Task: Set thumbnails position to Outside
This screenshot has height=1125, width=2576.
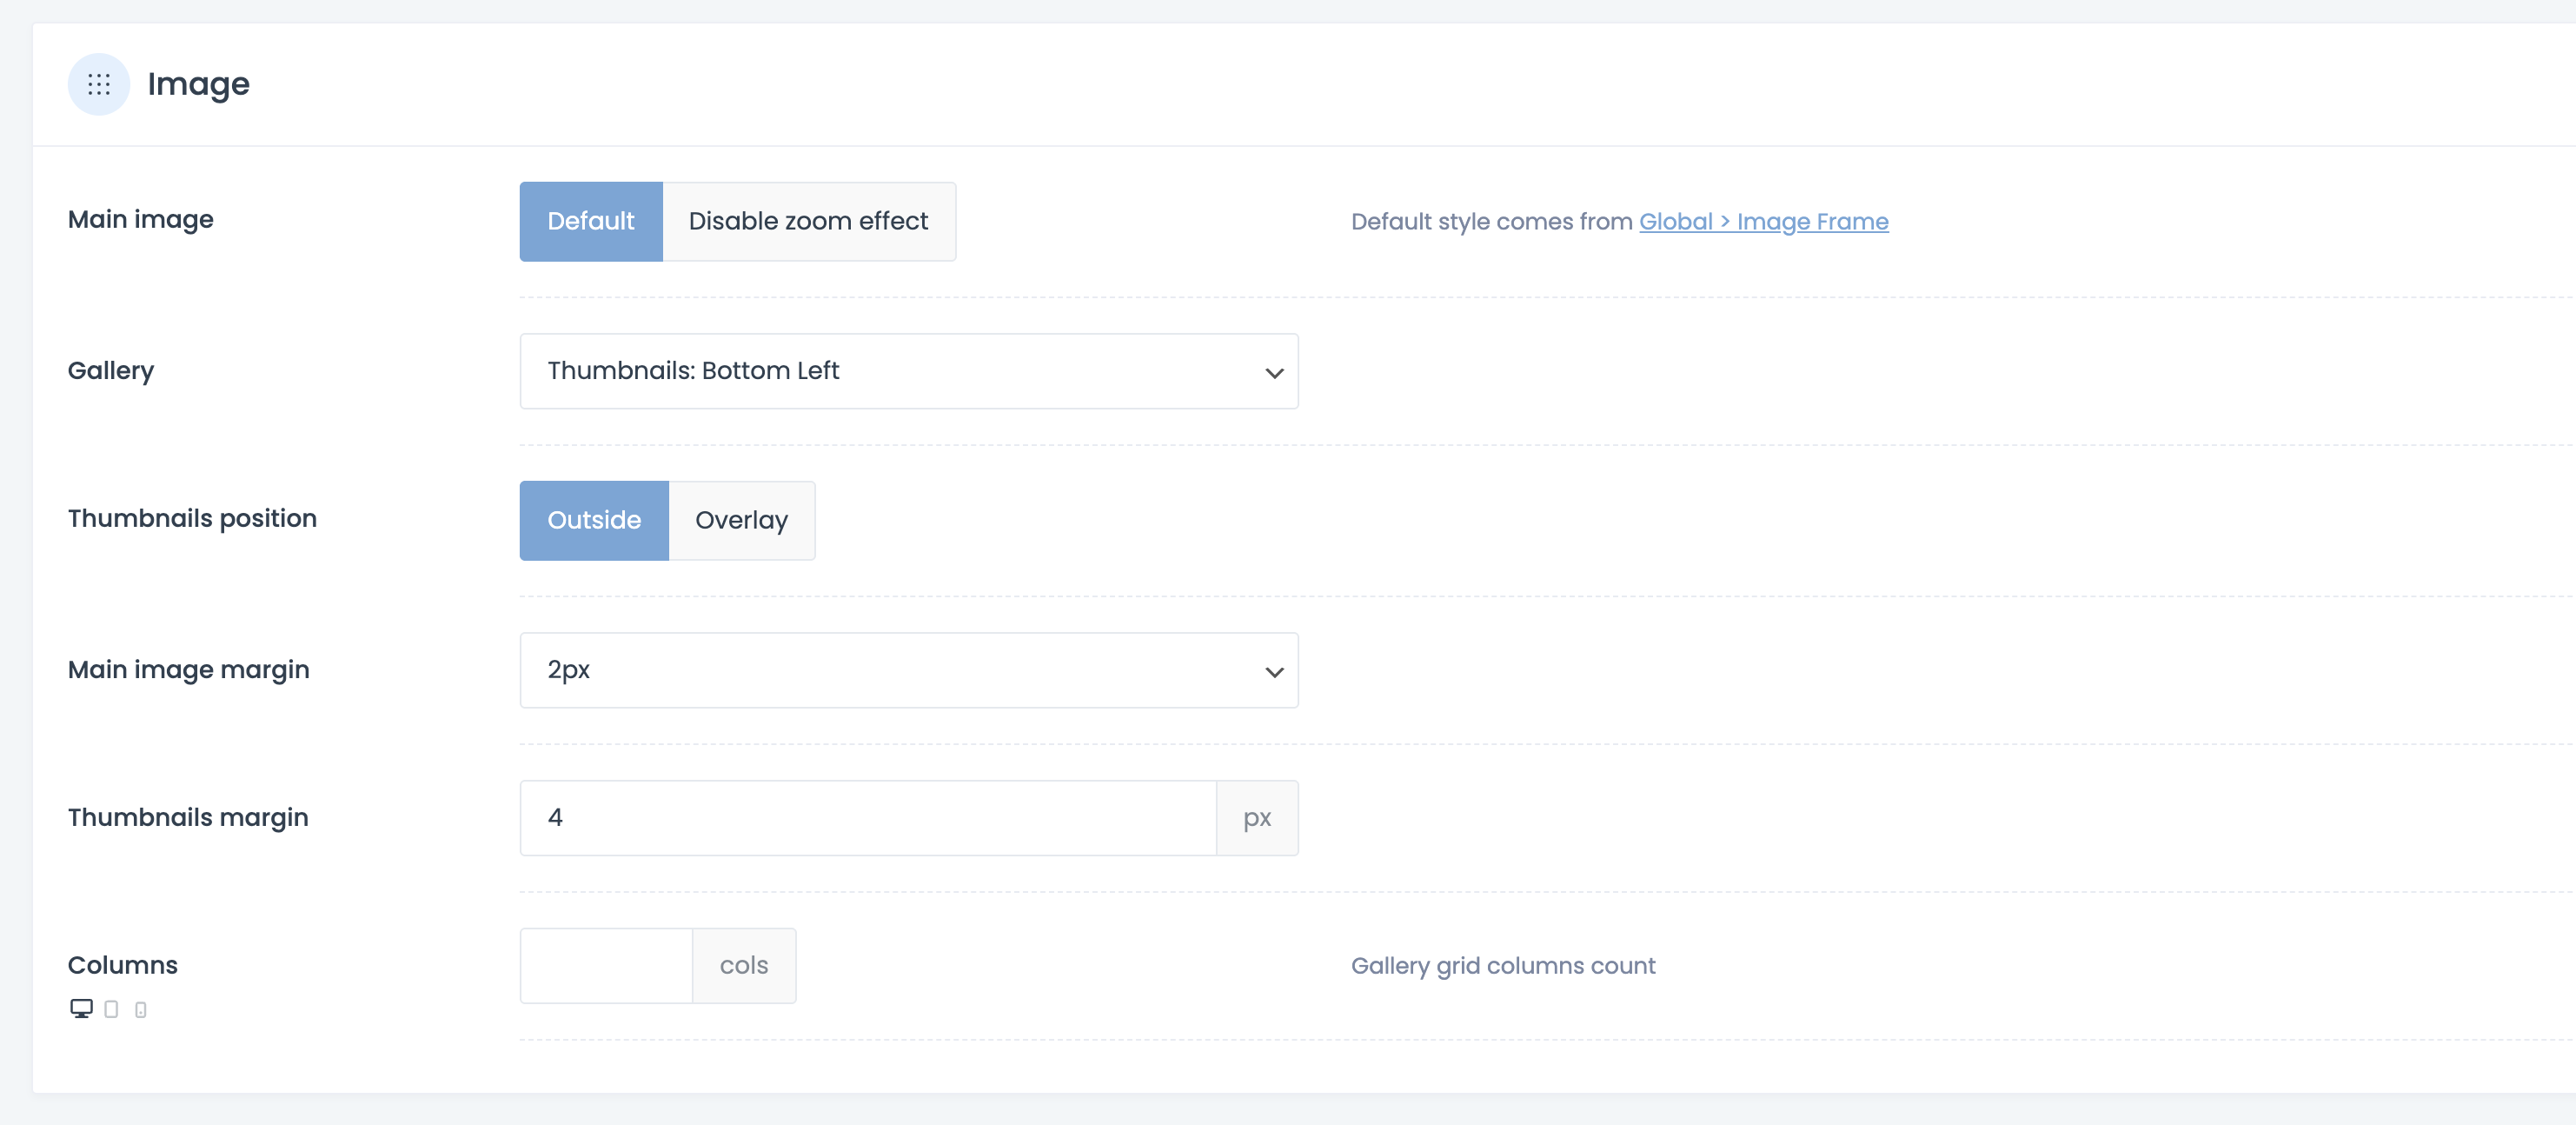Action: (x=593, y=520)
